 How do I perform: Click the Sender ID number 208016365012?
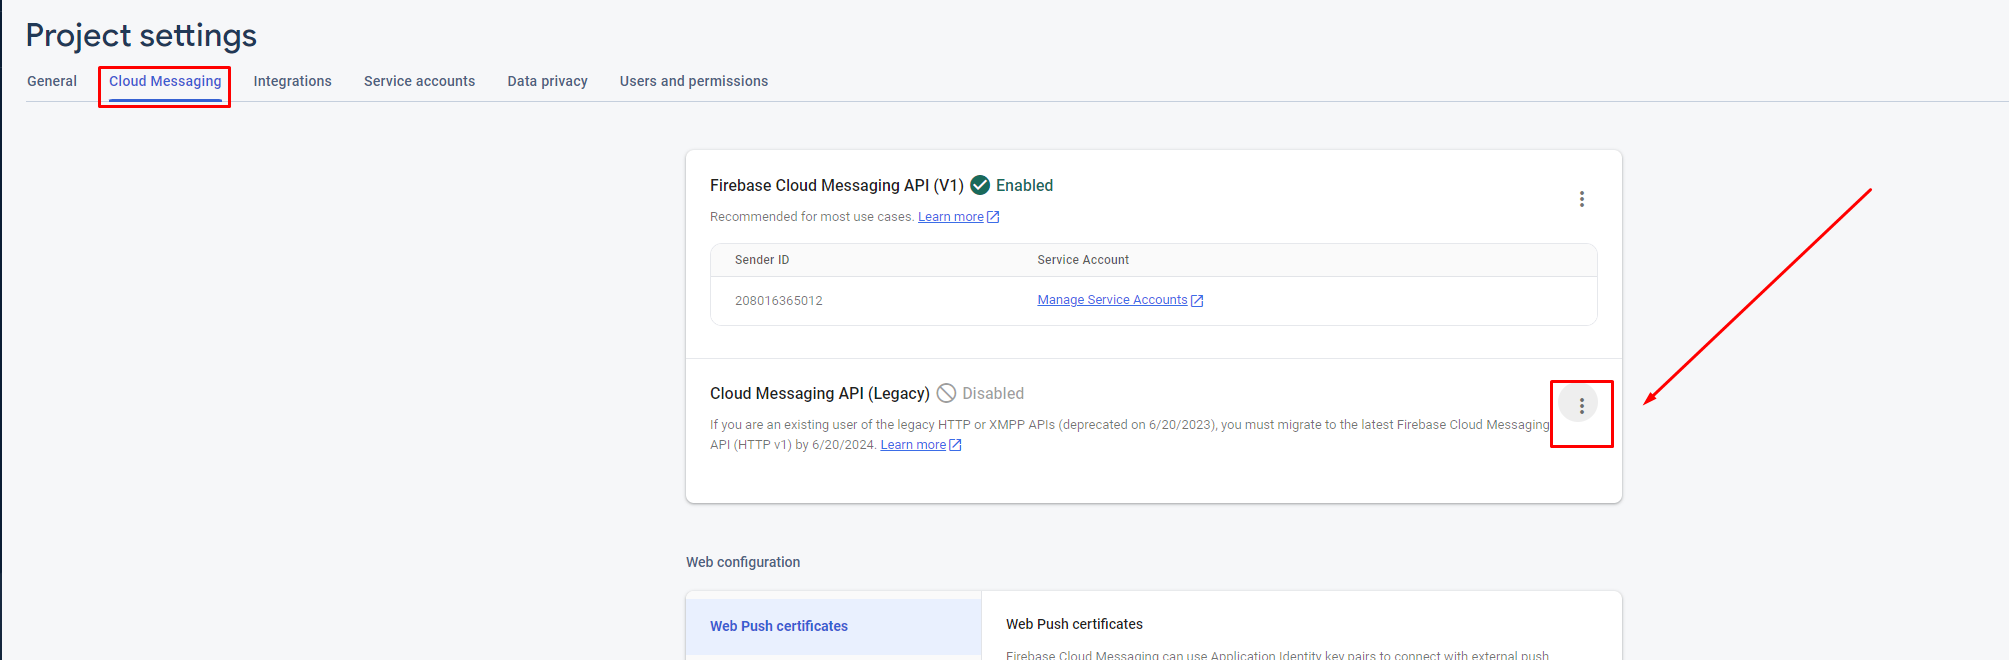click(x=778, y=301)
